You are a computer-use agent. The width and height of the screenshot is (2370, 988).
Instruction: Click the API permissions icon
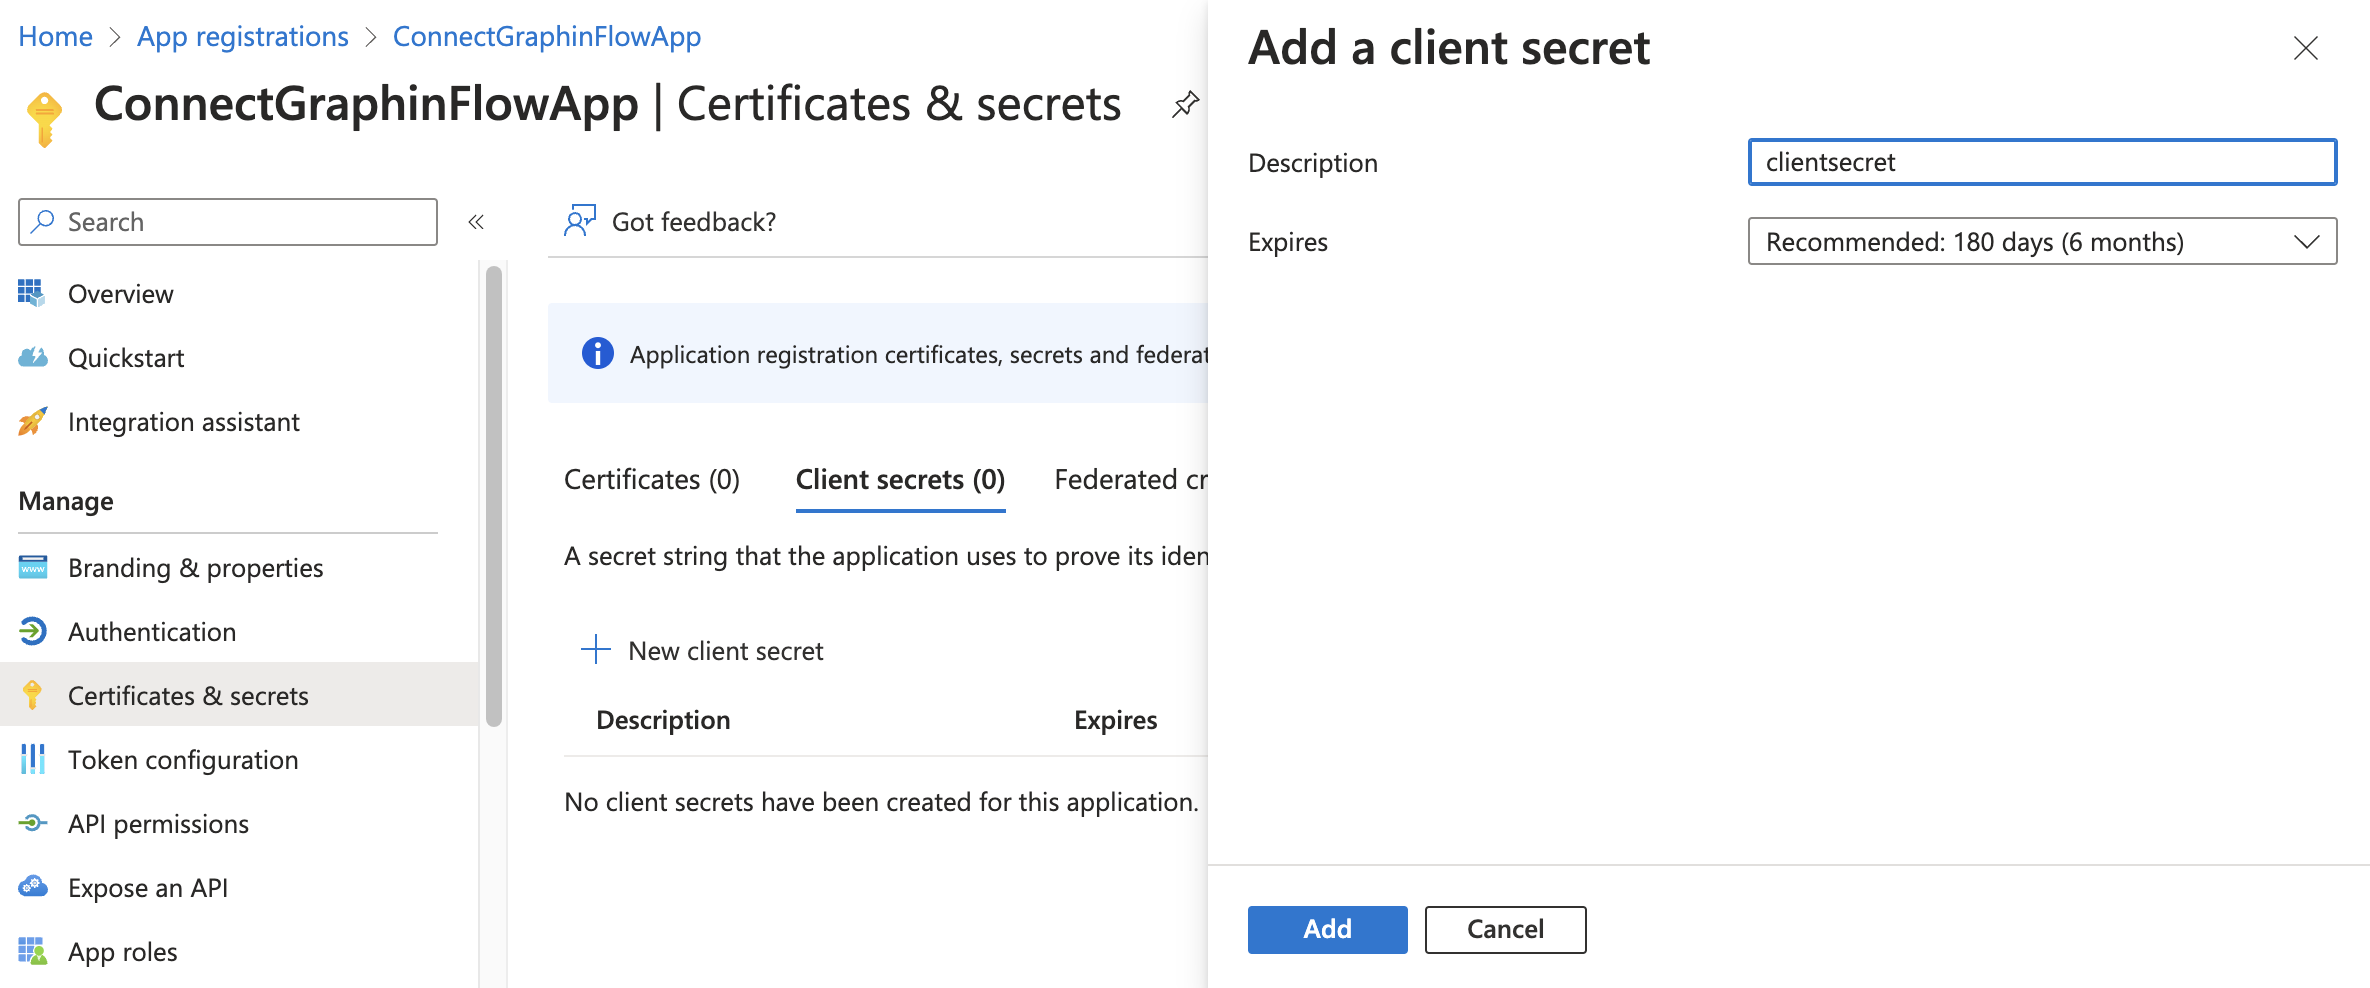pyautogui.click(x=32, y=823)
